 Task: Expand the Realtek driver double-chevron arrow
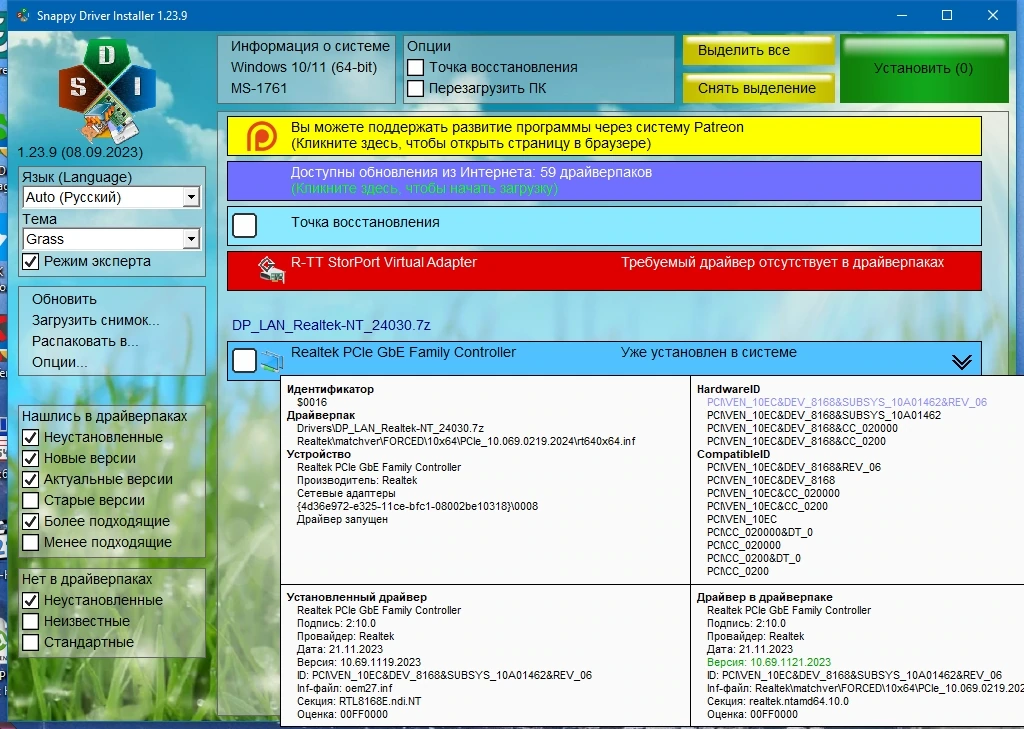tap(961, 362)
